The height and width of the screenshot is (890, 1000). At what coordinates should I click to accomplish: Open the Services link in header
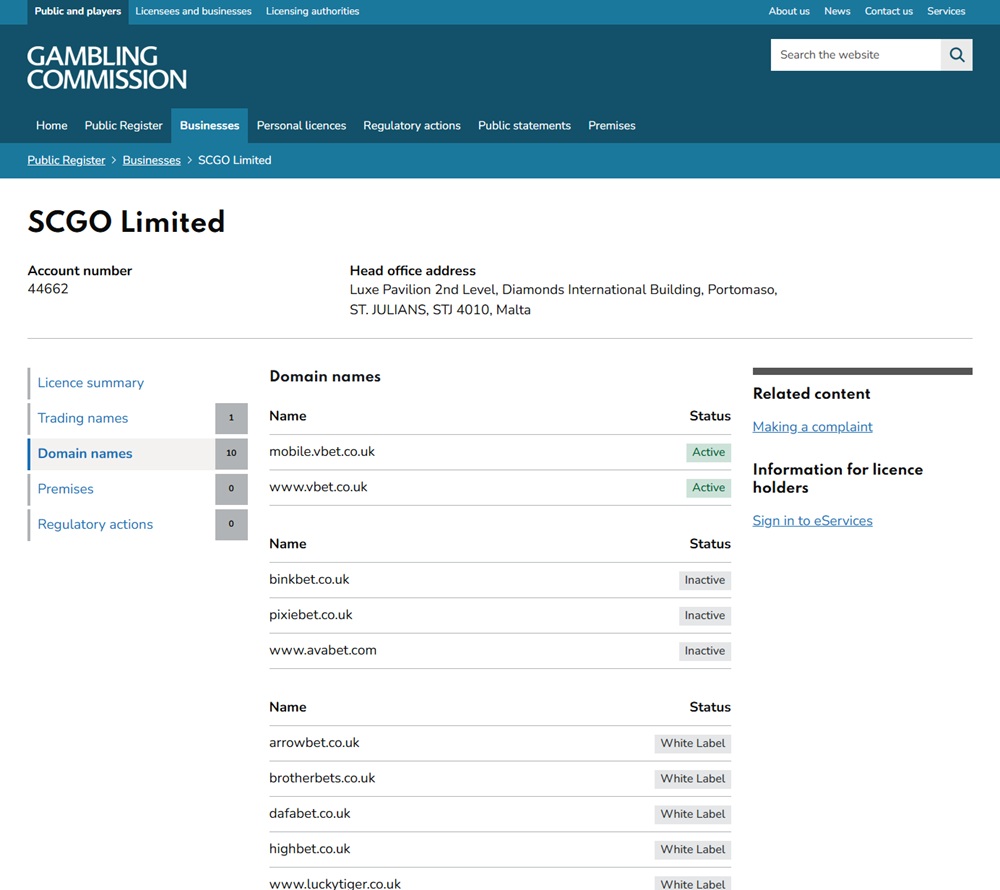(946, 11)
